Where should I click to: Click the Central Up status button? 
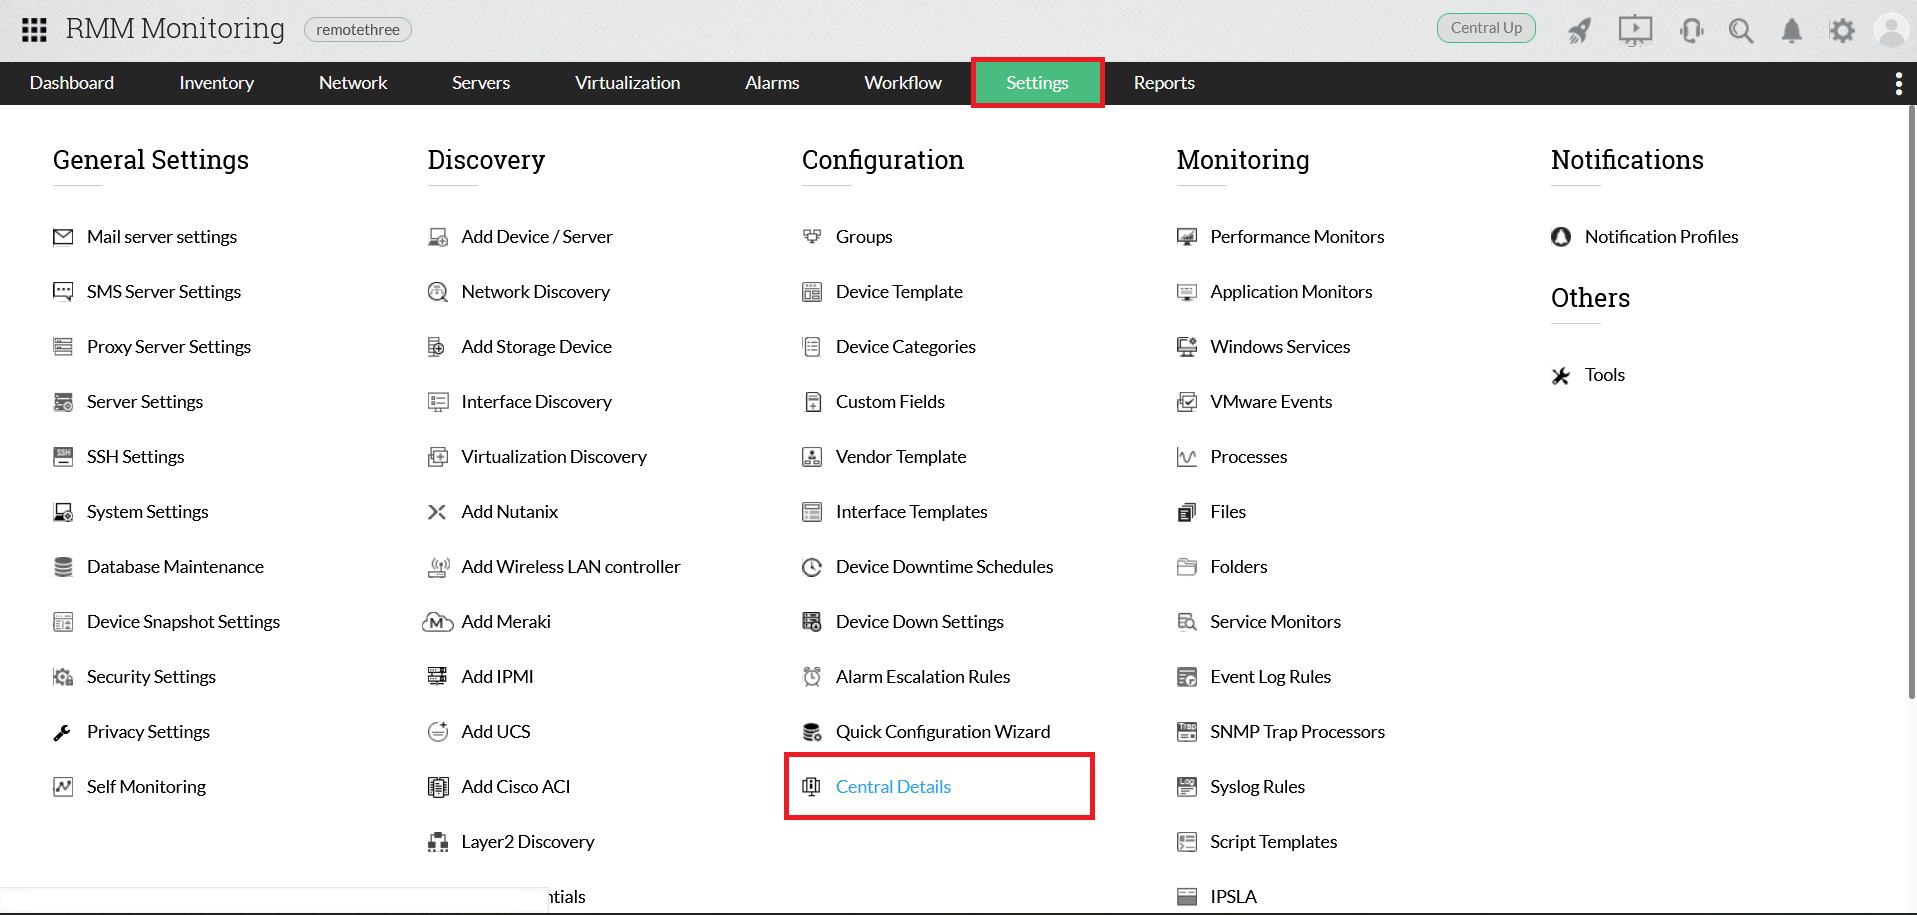click(x=1486, y=28)
